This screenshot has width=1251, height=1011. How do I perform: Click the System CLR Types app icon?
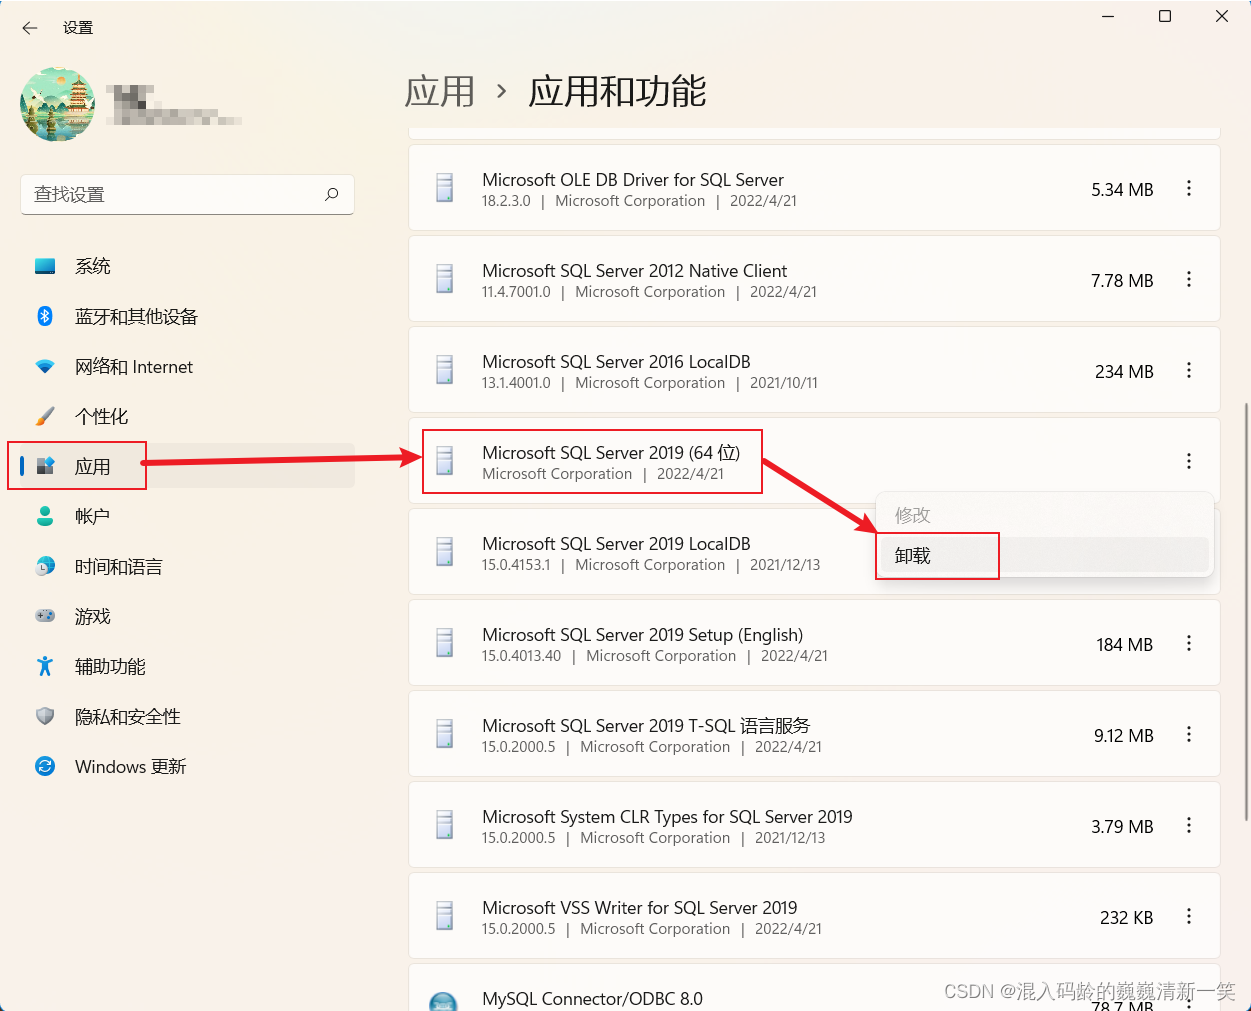click(x=445, y=825)
